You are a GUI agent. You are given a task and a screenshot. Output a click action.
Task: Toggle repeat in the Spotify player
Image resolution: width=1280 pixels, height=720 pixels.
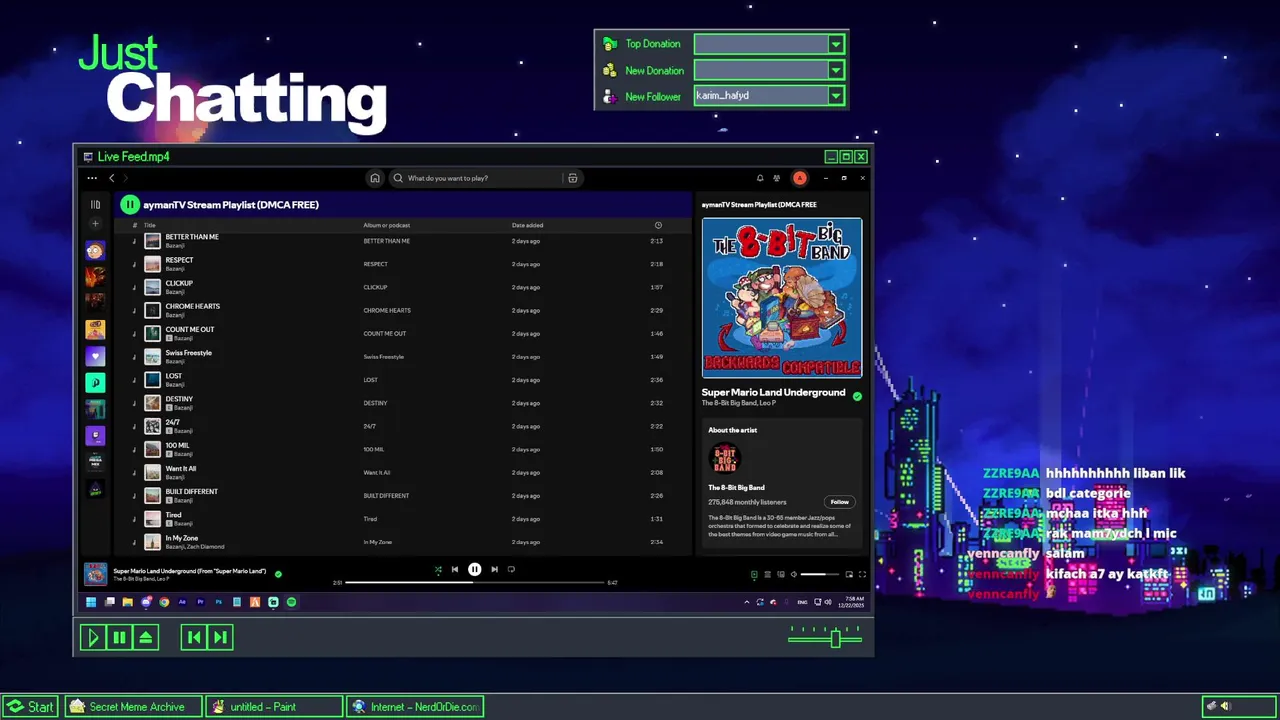[x=511, y=570]
